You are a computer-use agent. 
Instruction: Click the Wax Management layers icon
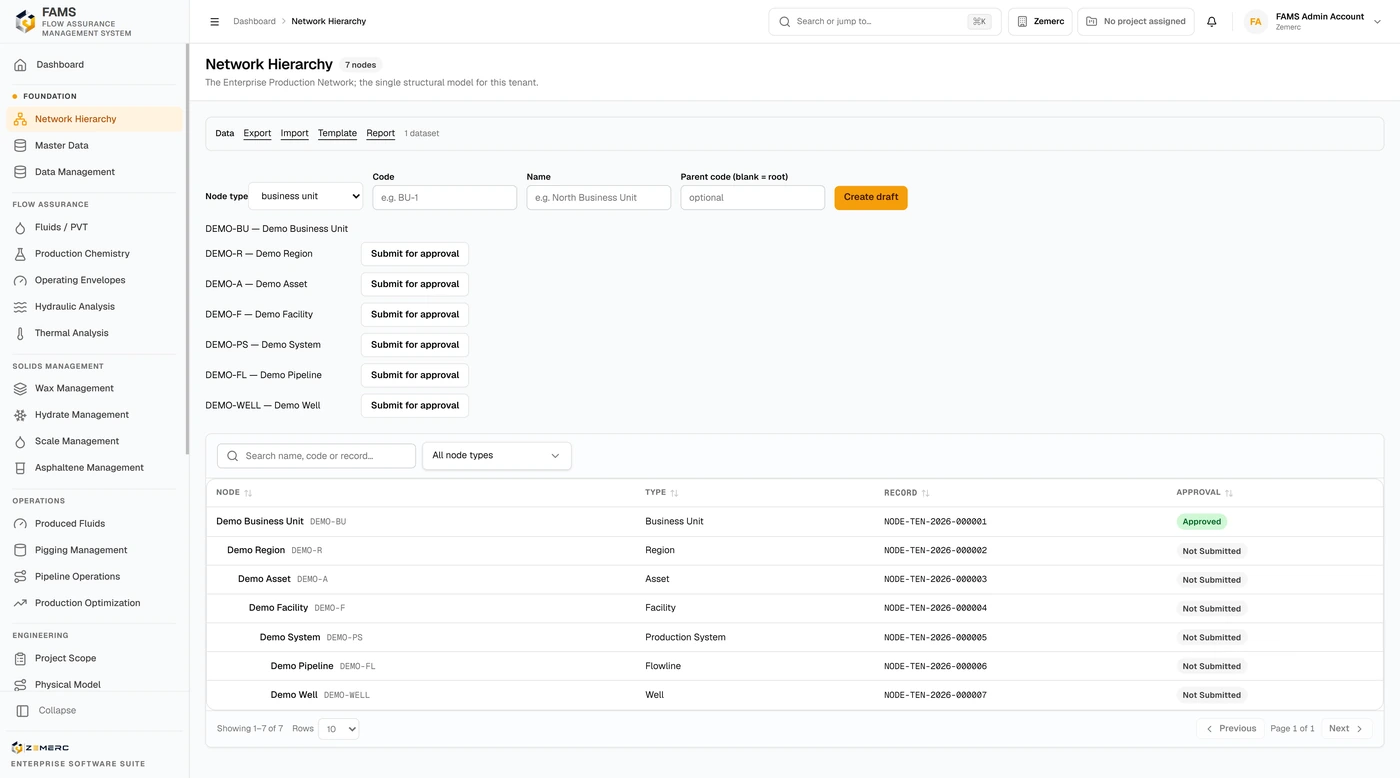click(x=20, y=389)
